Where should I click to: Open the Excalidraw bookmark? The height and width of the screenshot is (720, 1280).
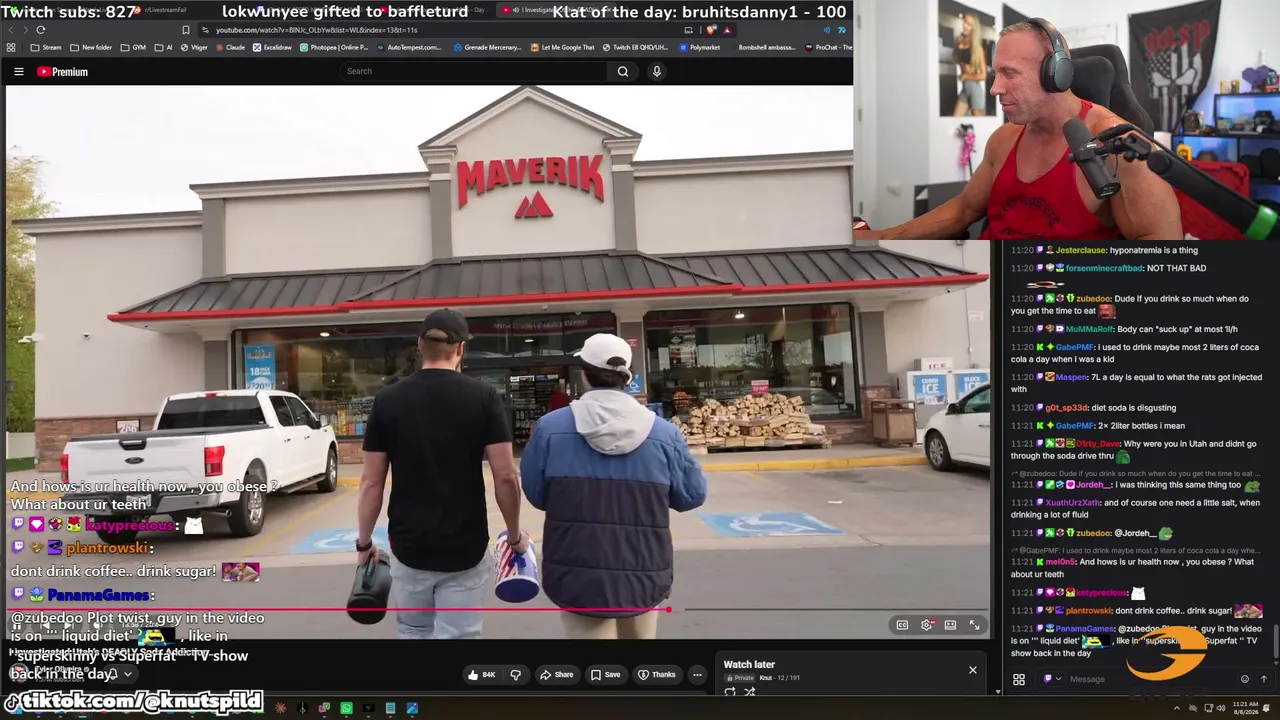[272, 47]
